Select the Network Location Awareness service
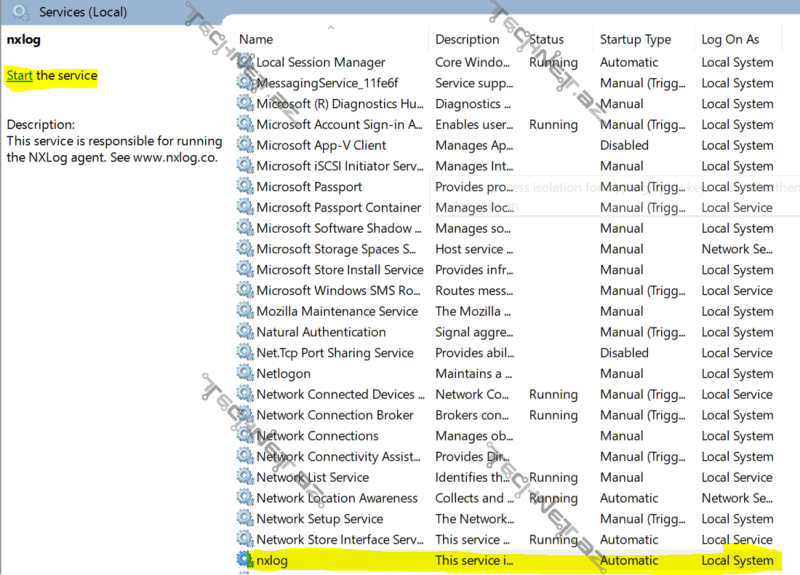800x575 pixels. (337, 498)
